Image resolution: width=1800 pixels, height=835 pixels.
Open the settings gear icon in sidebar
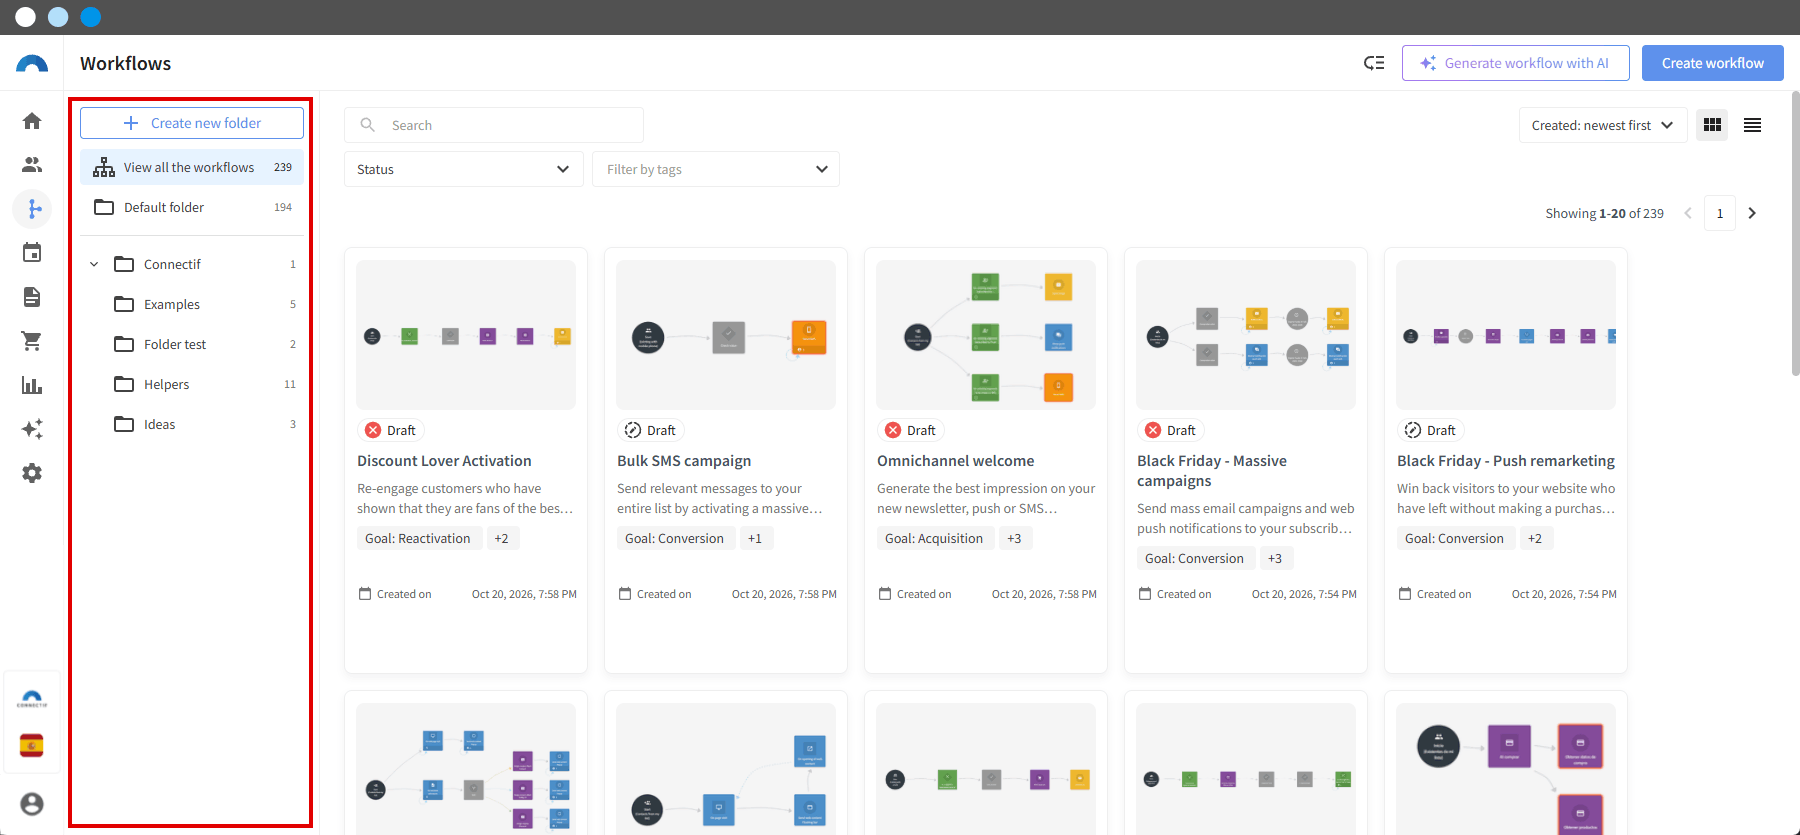coord(32,473)
